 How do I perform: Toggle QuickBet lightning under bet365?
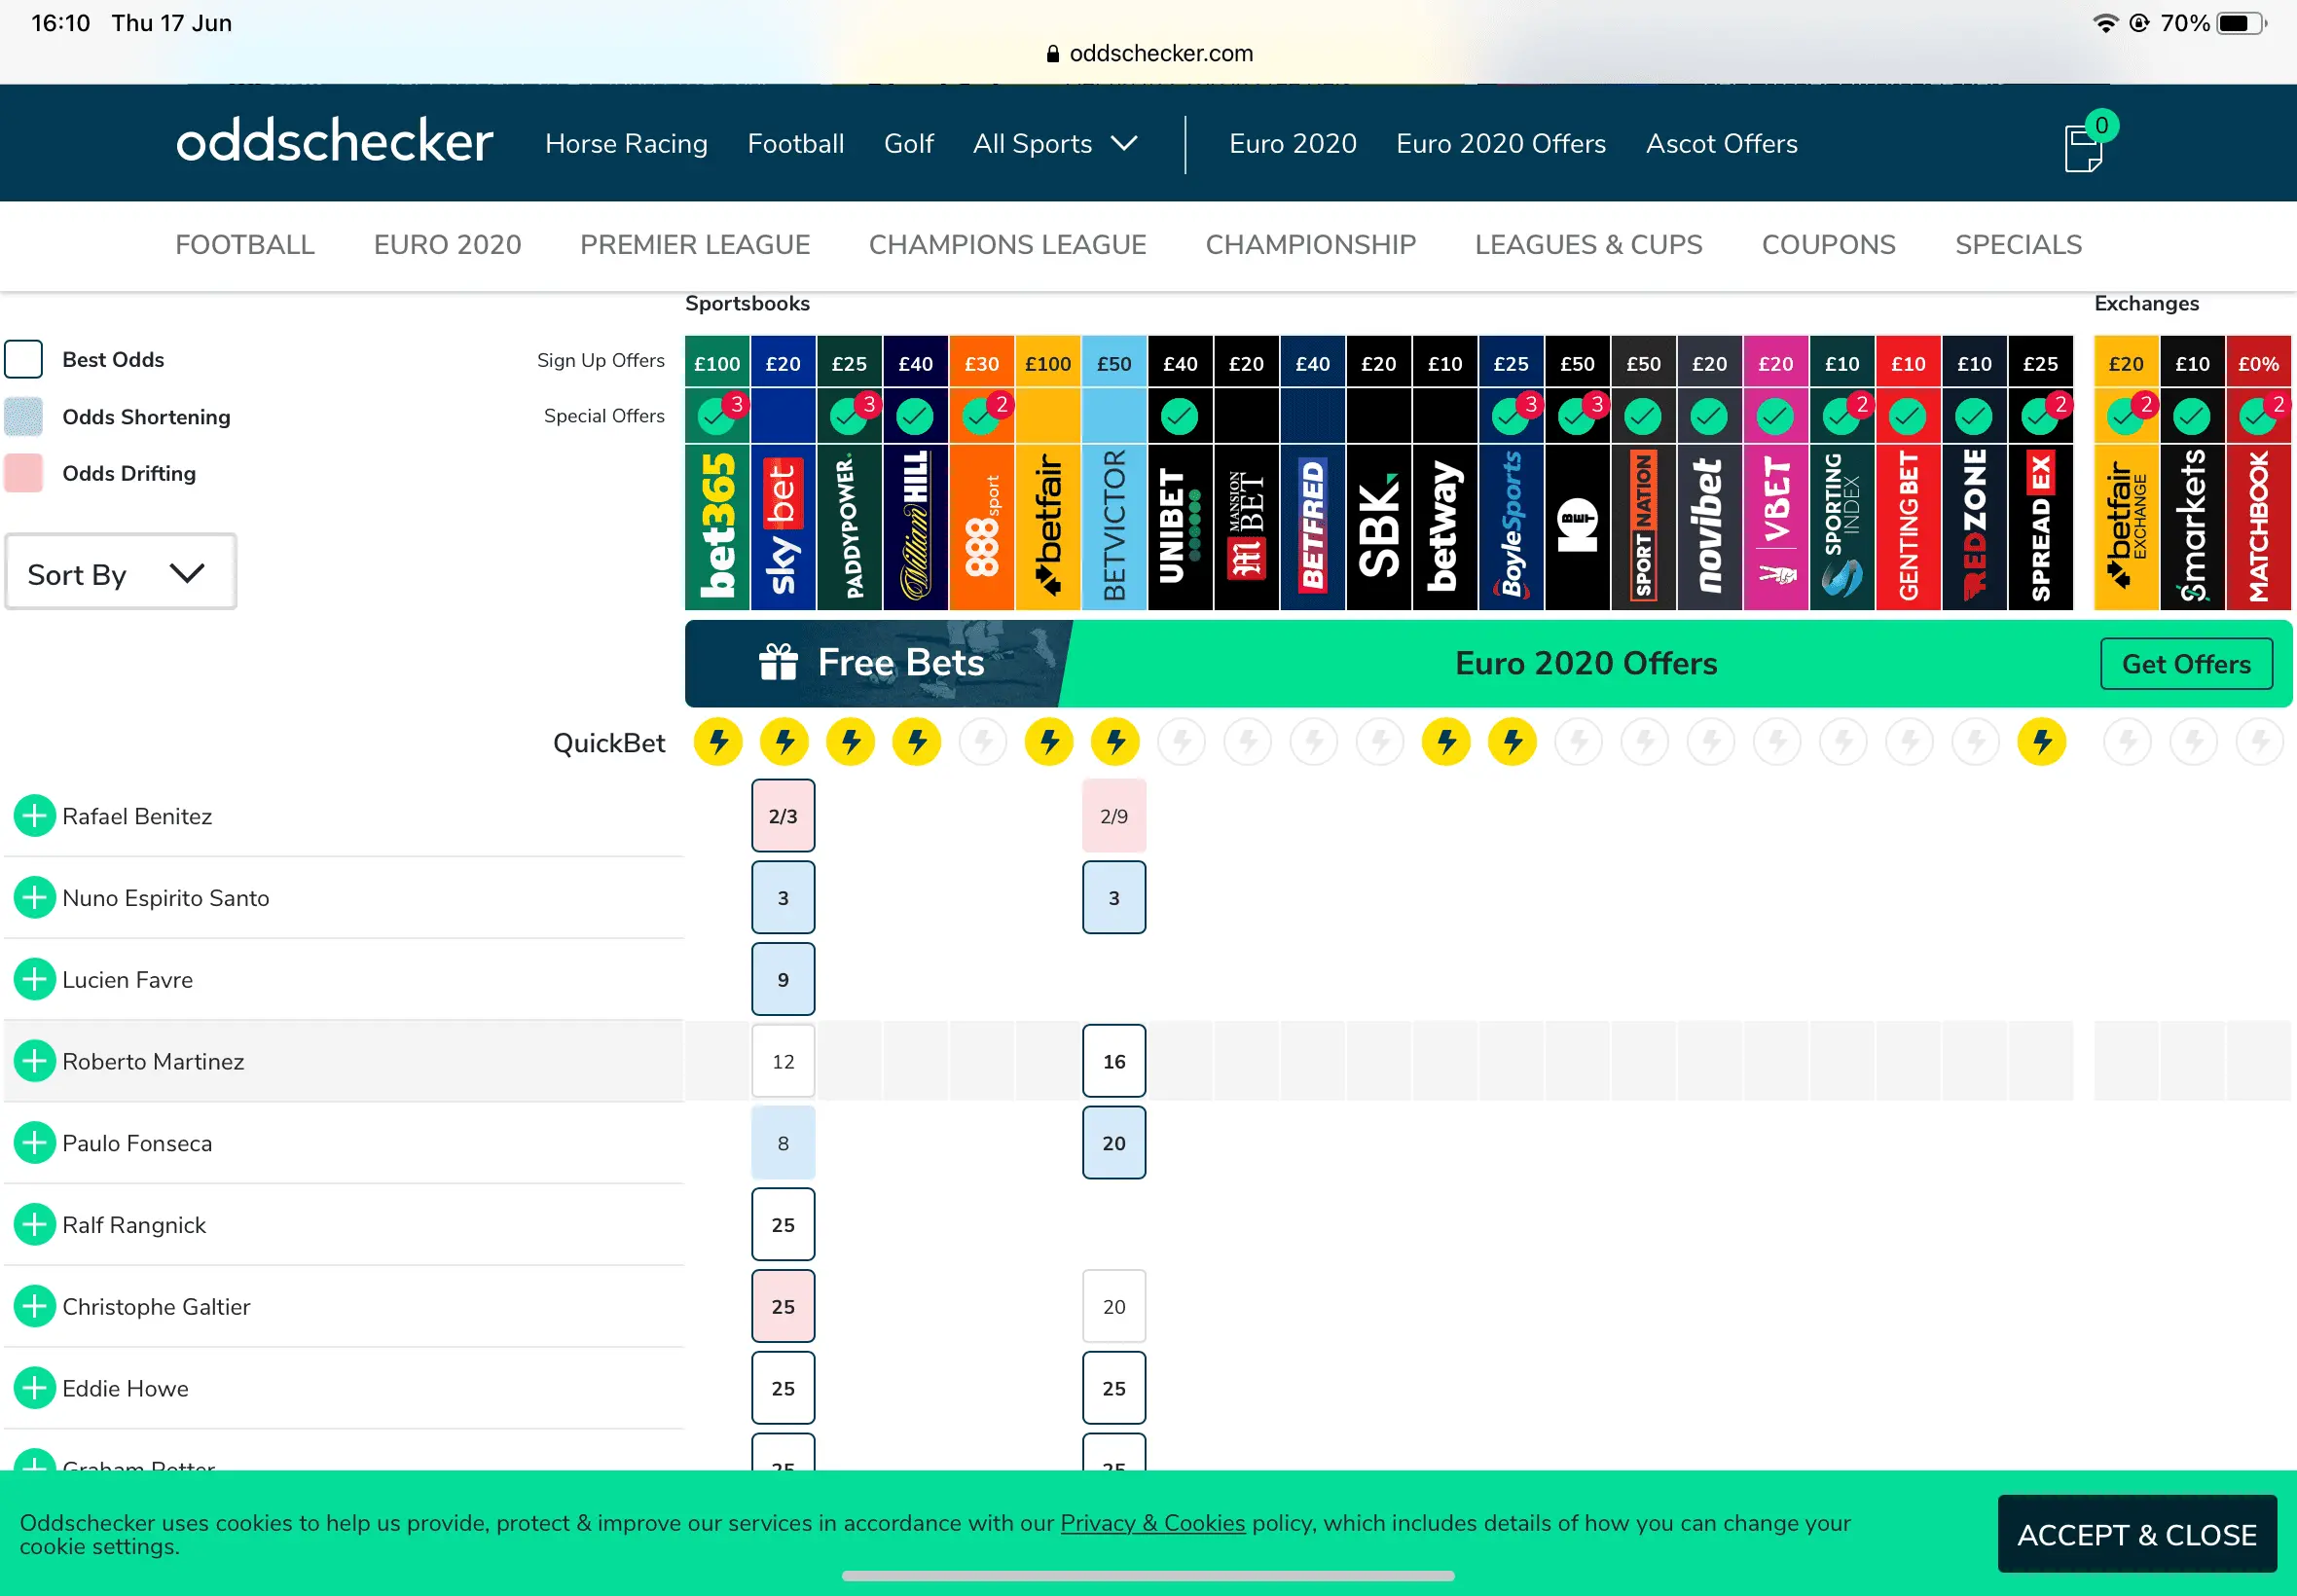tap(718, 742)
